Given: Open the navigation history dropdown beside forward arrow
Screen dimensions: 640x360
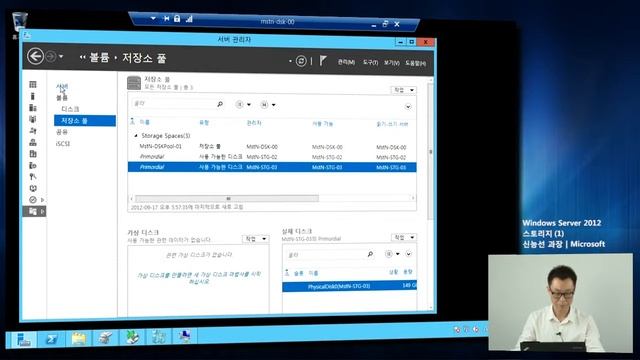Looking at the screenshot, I should pyautogui.click(x=61, y=56).
